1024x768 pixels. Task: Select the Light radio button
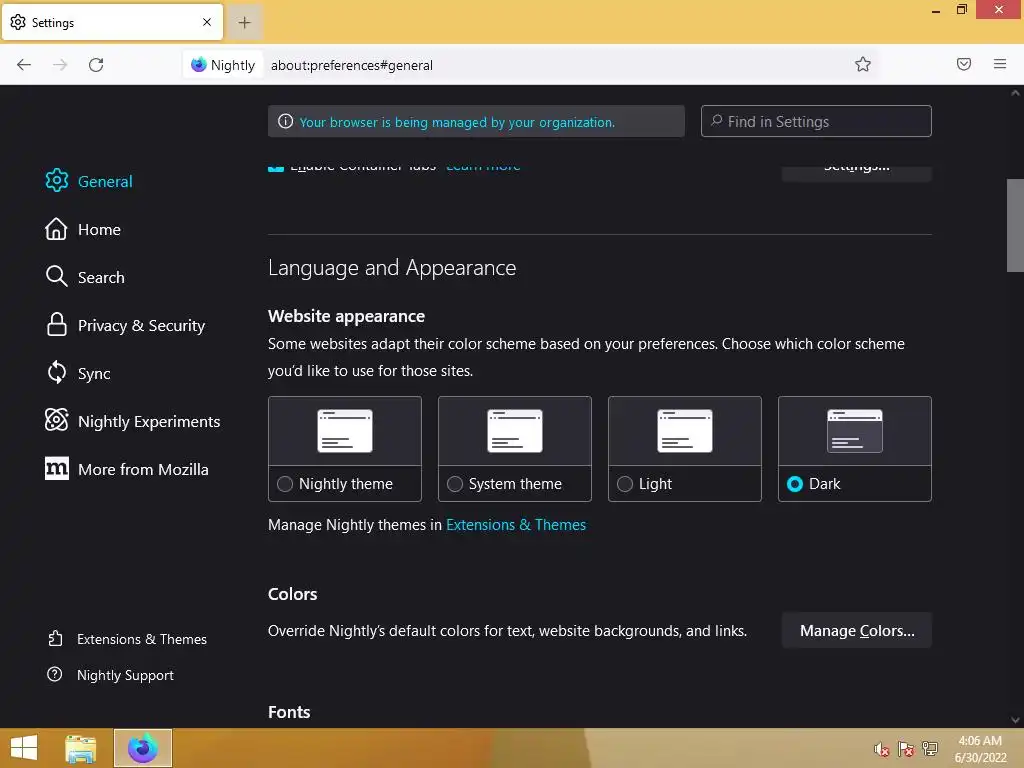pos(625,484)
